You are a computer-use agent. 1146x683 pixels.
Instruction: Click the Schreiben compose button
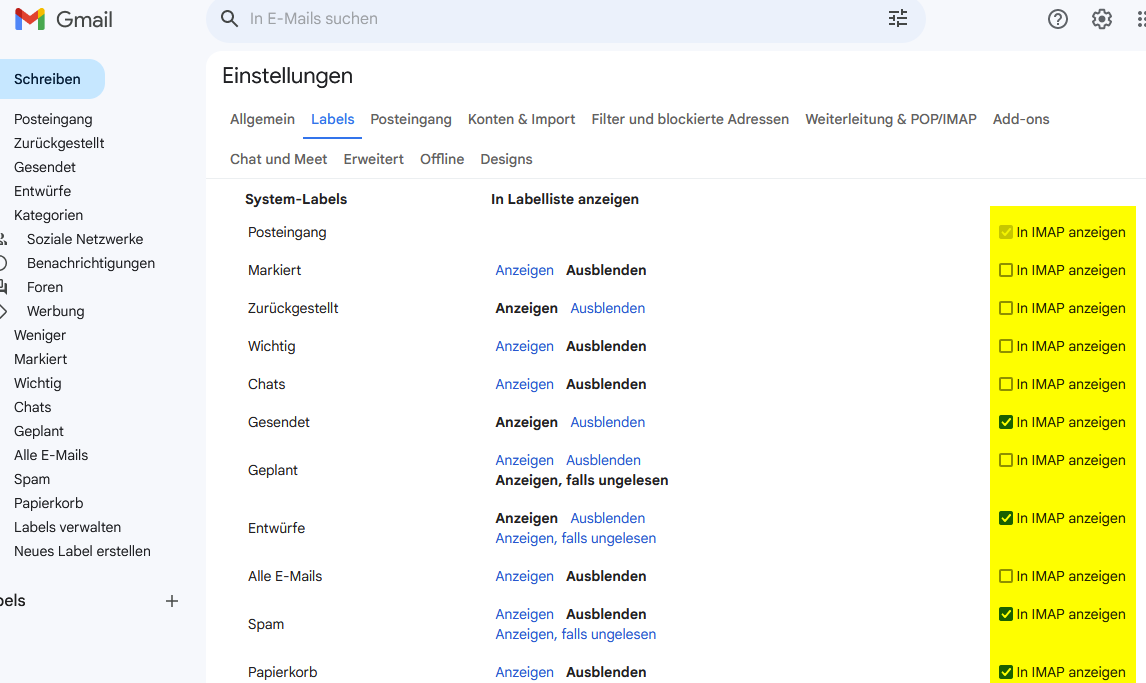point(48,79)
